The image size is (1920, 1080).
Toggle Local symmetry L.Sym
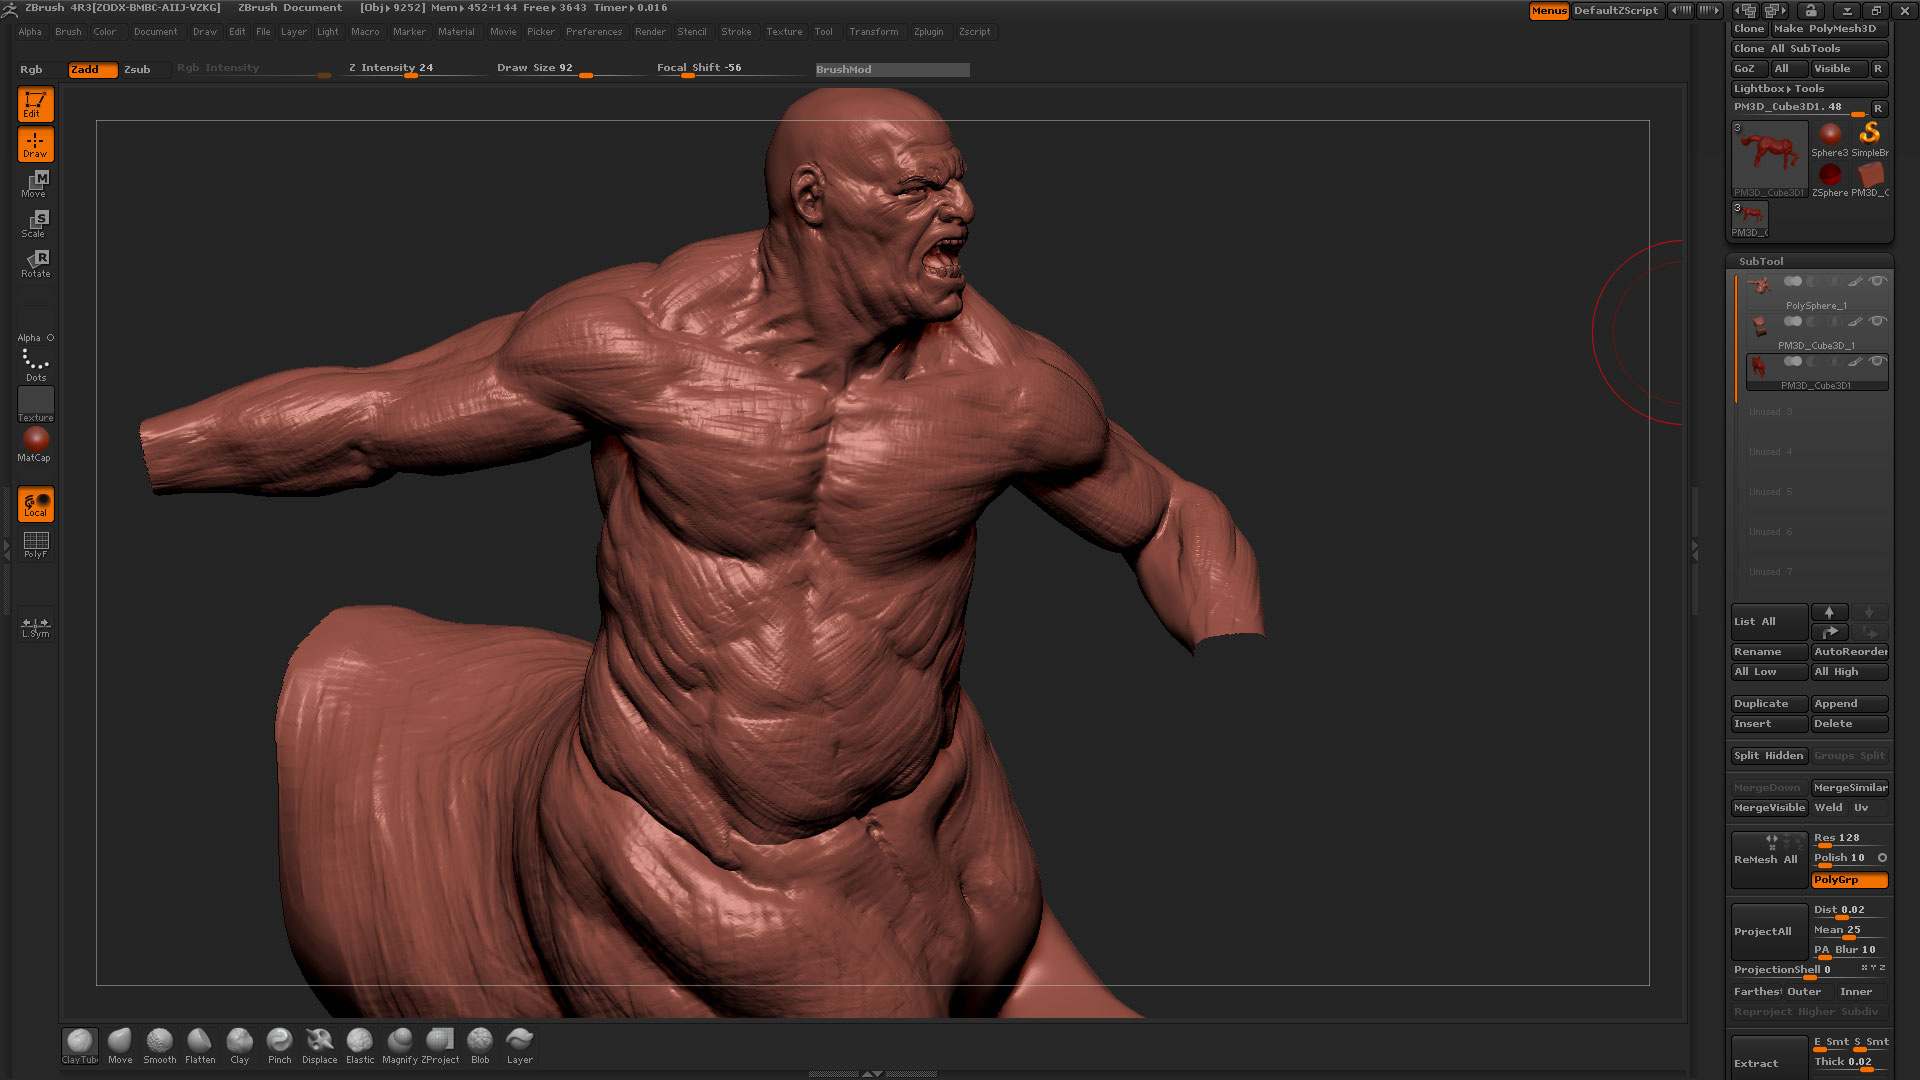pyautogui.click(x=36, y=626)
